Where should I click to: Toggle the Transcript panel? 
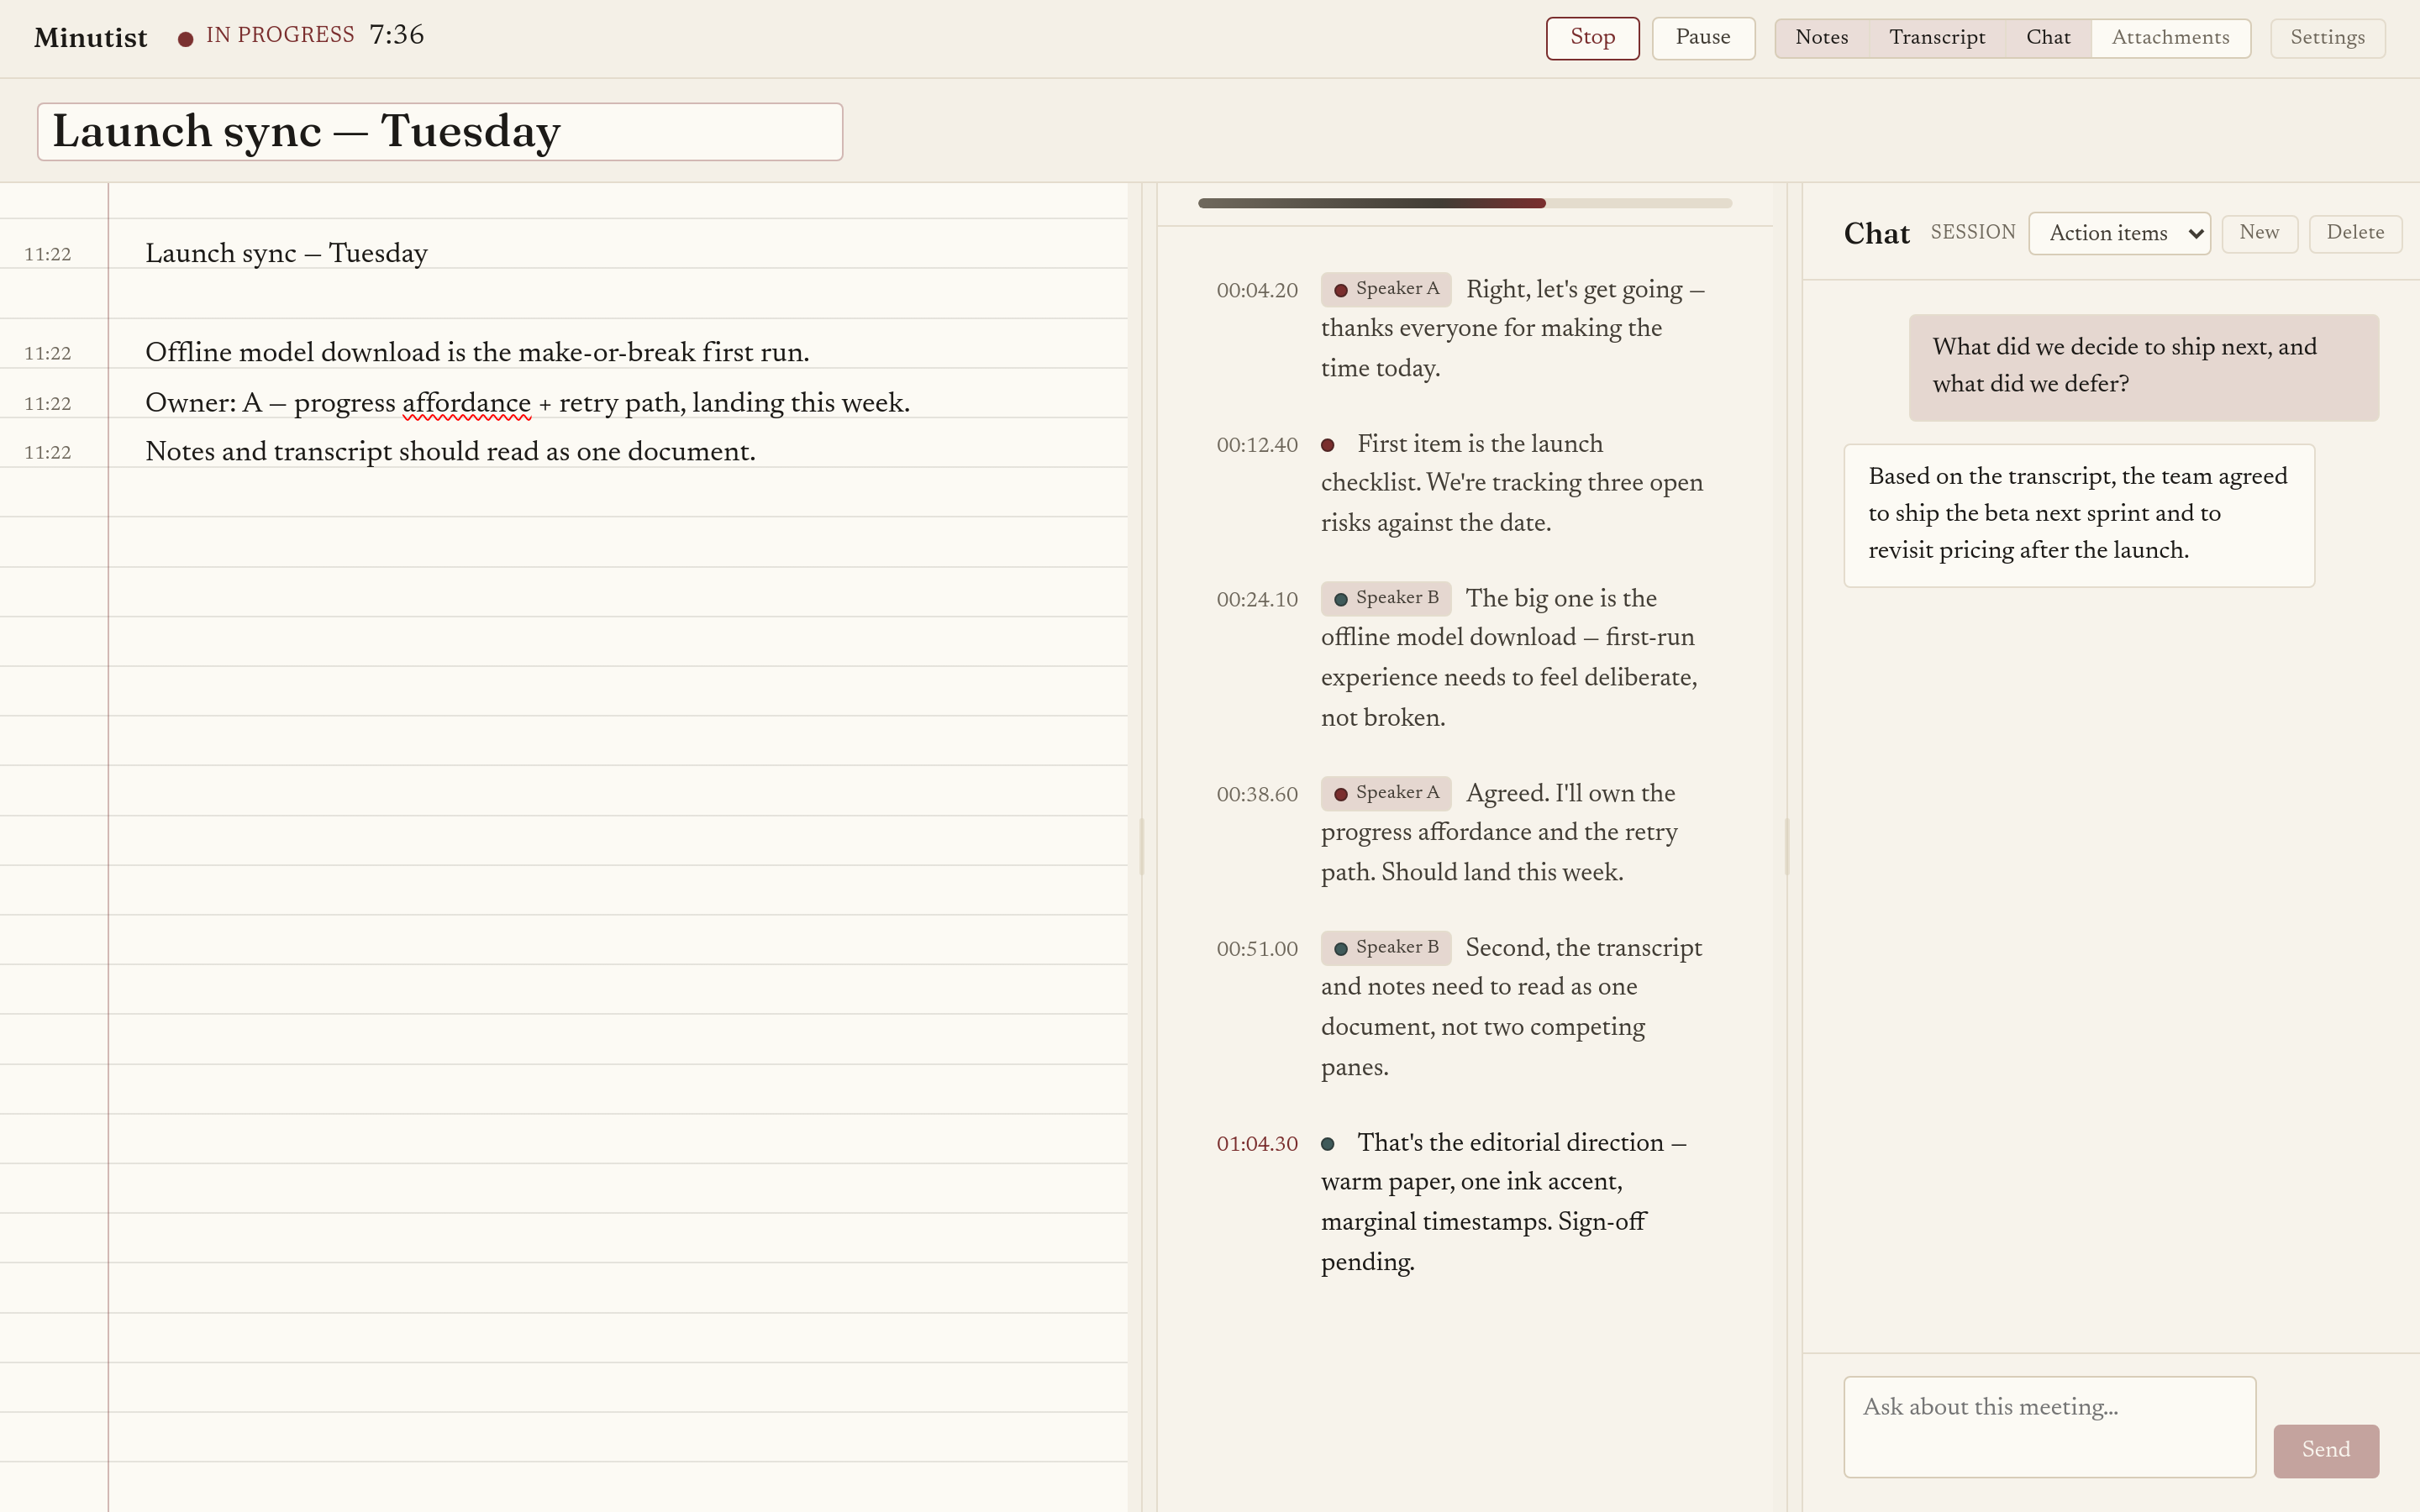pos(1936,38)
